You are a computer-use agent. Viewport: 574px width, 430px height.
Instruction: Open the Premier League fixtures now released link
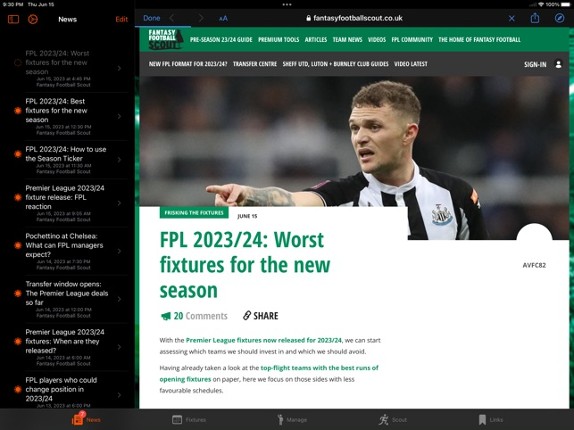click(x=264, y=340)
